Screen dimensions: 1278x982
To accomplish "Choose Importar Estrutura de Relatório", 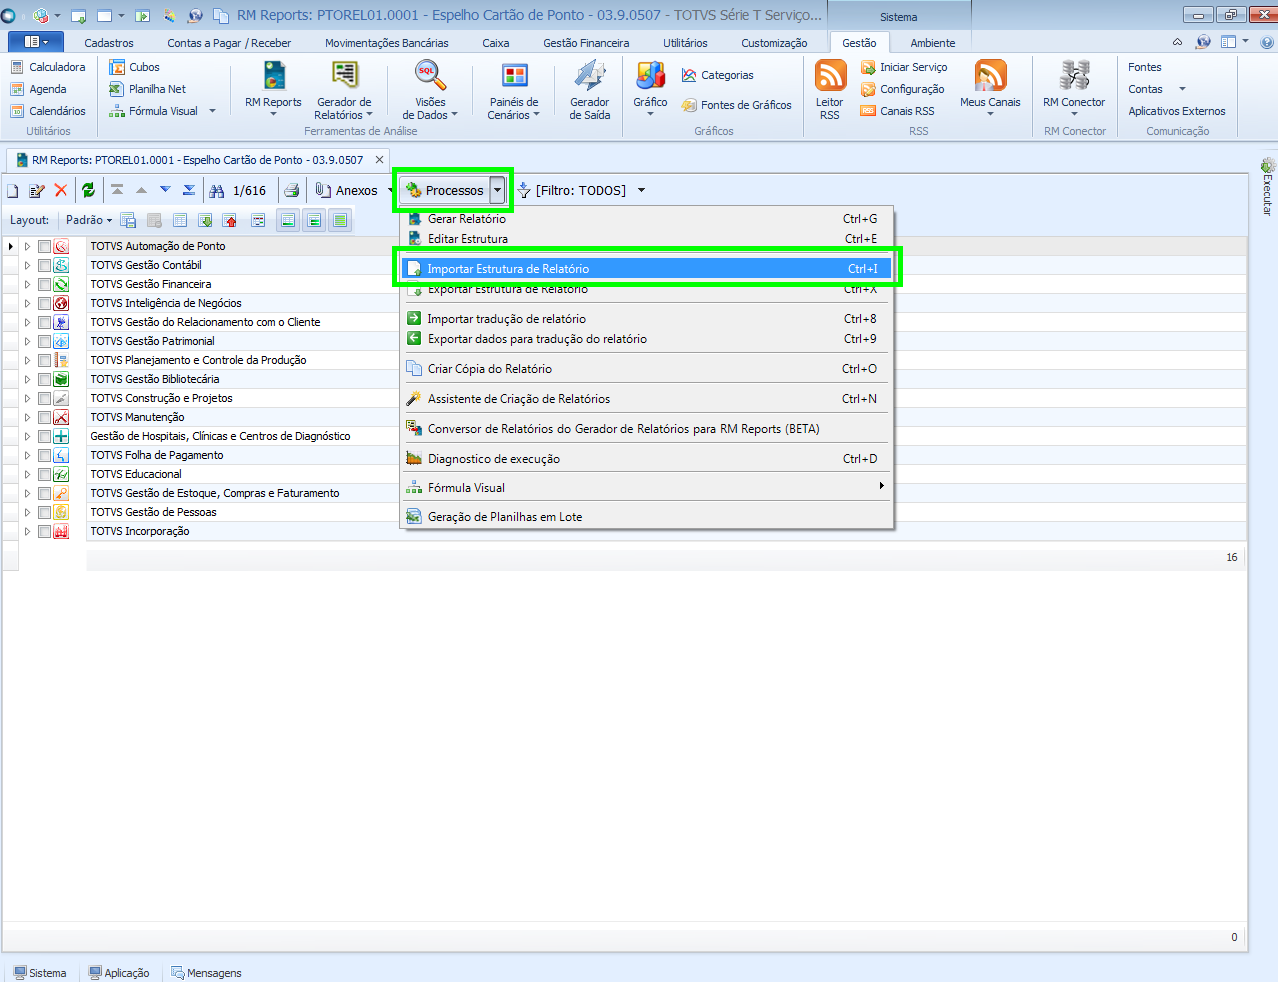I will pyautogui.click(x=646, y=269).
